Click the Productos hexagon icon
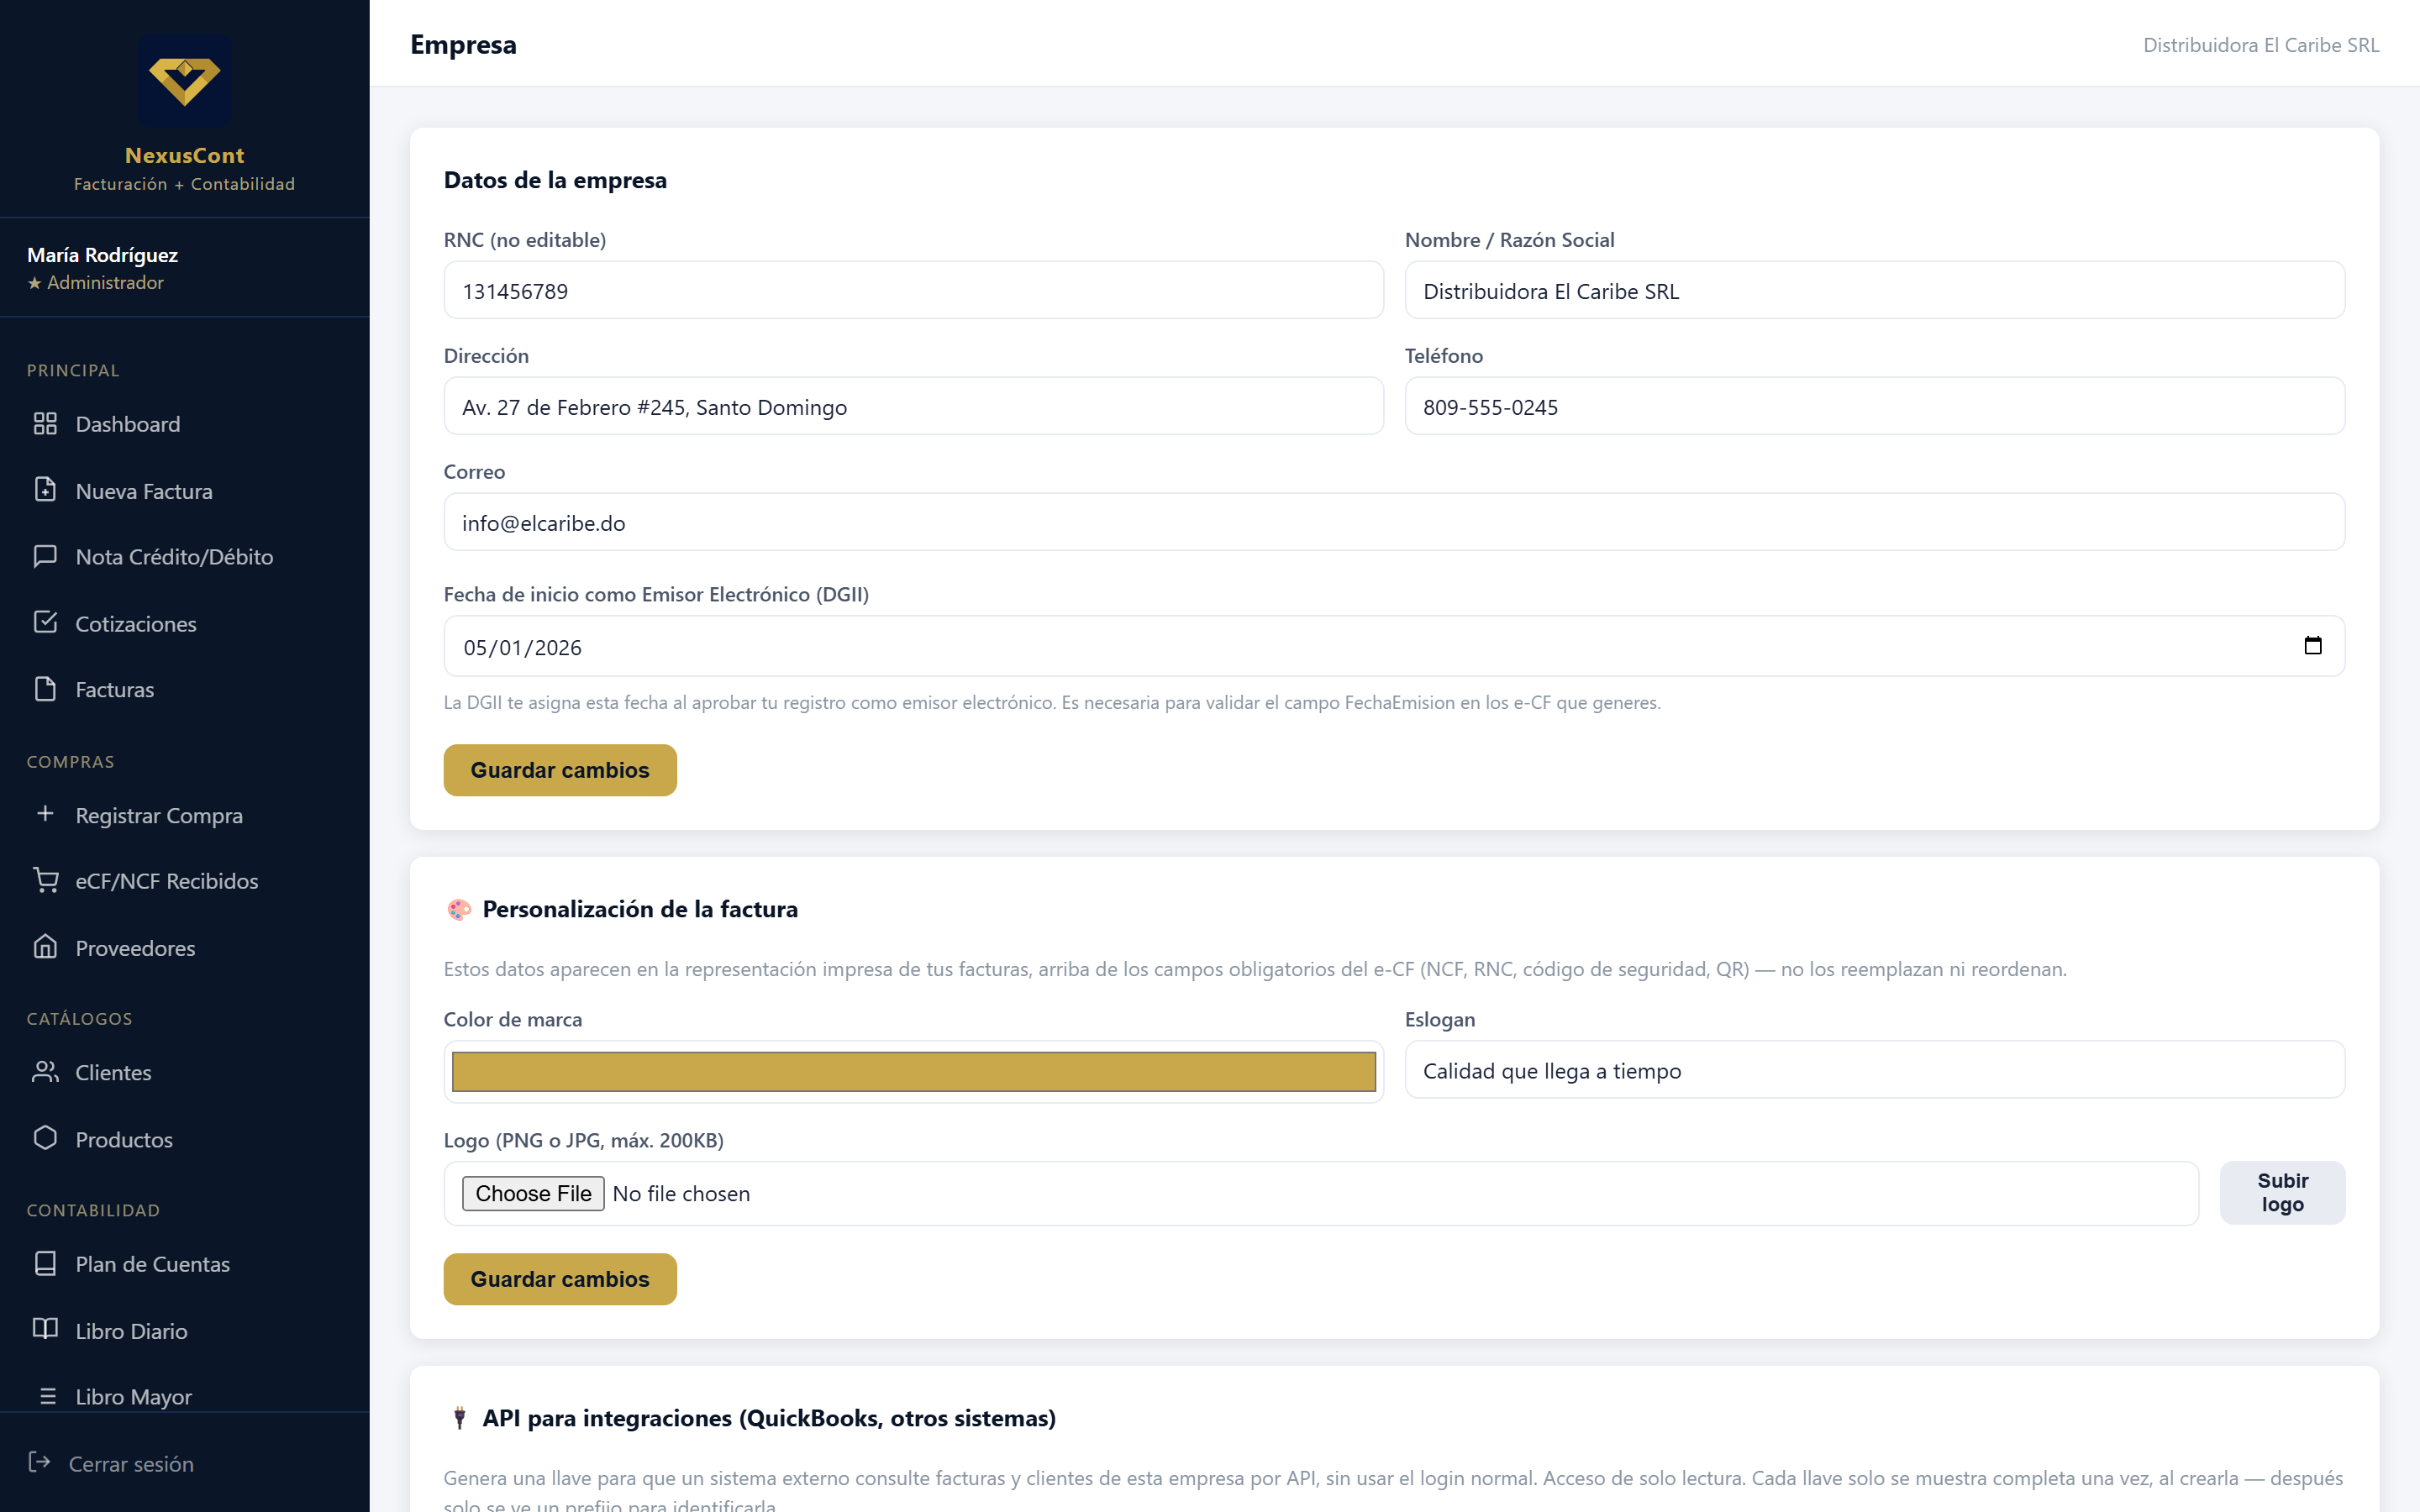The height and width of the screenshot is (1512, 2420). 45,1138
